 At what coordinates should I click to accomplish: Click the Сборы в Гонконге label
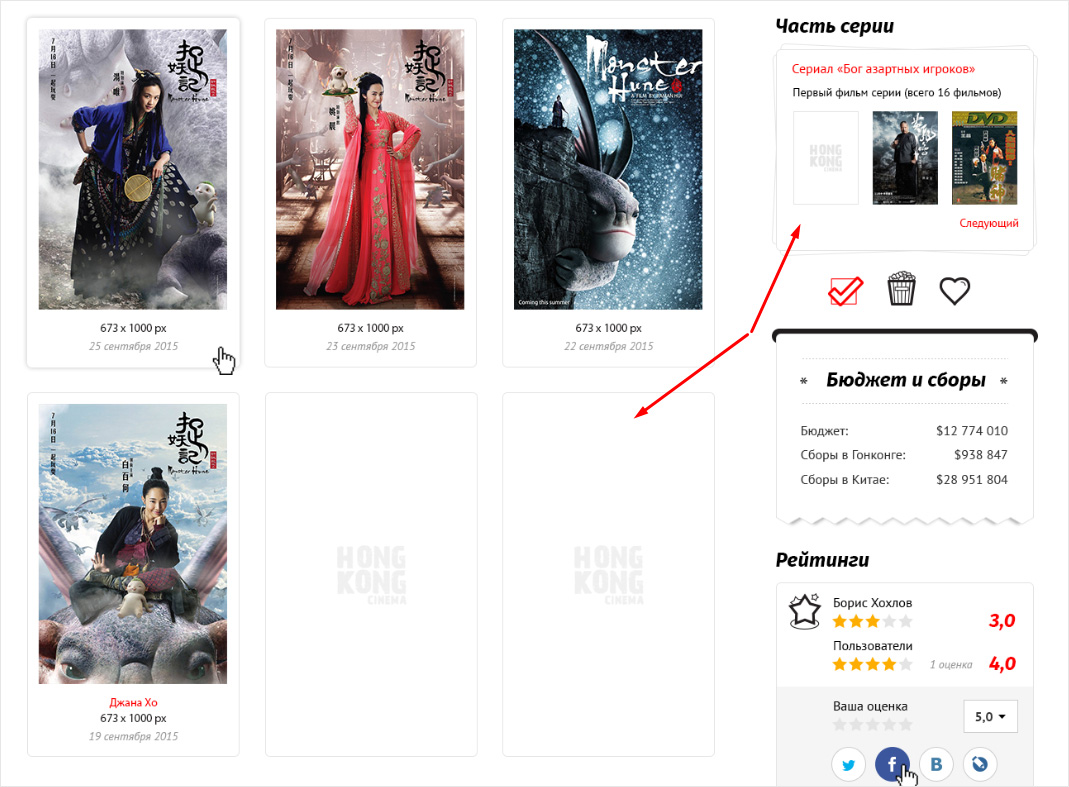click(853, 455)
